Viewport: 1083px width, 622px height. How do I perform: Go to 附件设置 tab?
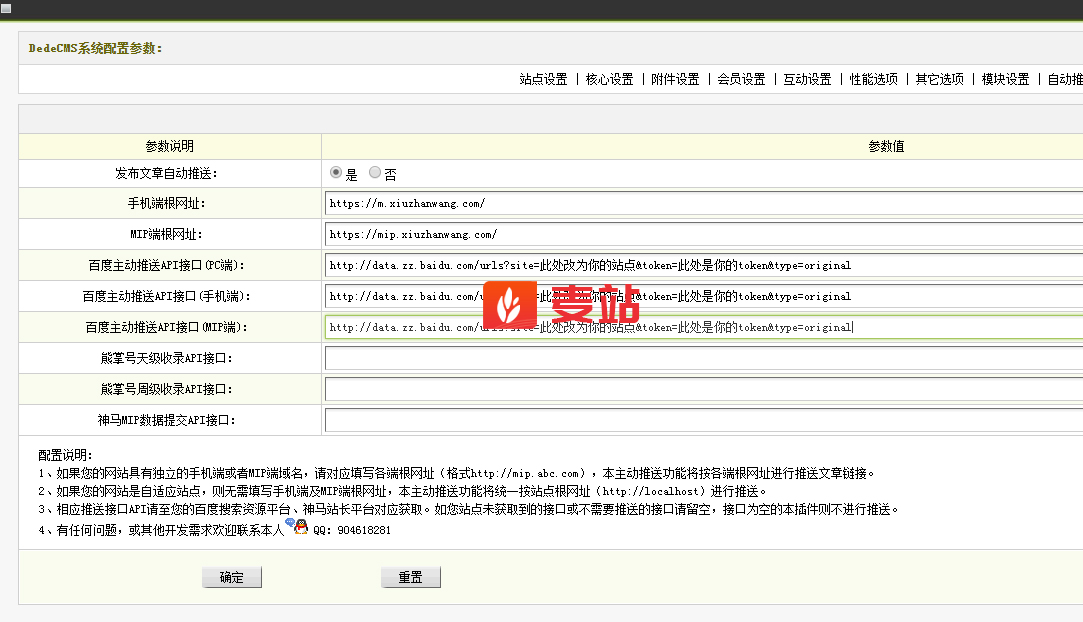click(x=675, y=80)
